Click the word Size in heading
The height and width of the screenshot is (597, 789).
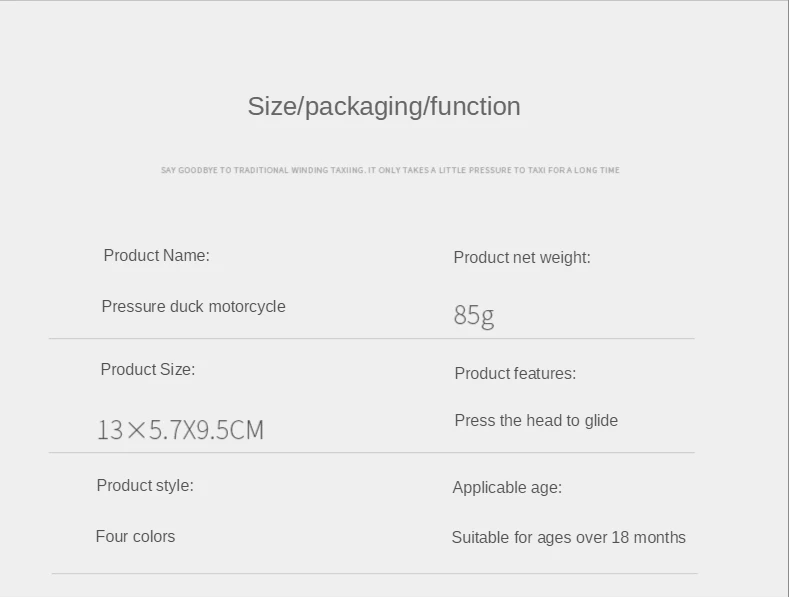coord(272,107)
